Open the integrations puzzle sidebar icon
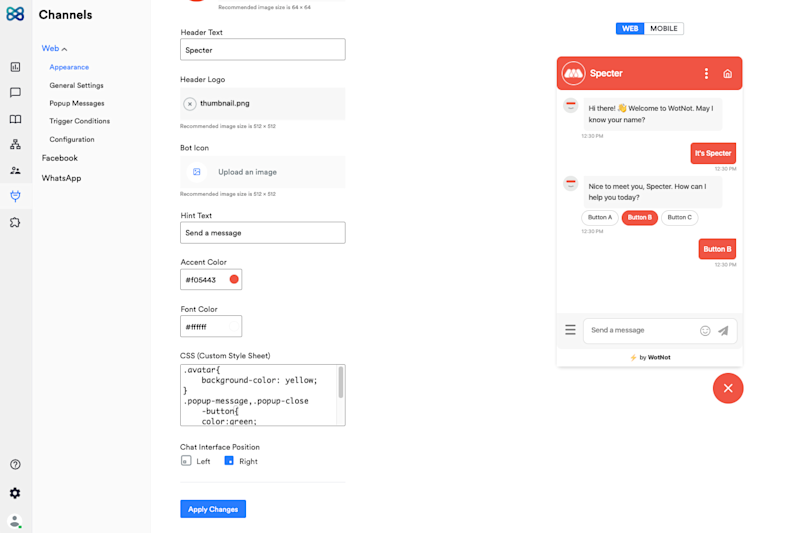This screenshot has width=800, height=533. (15, 222)
